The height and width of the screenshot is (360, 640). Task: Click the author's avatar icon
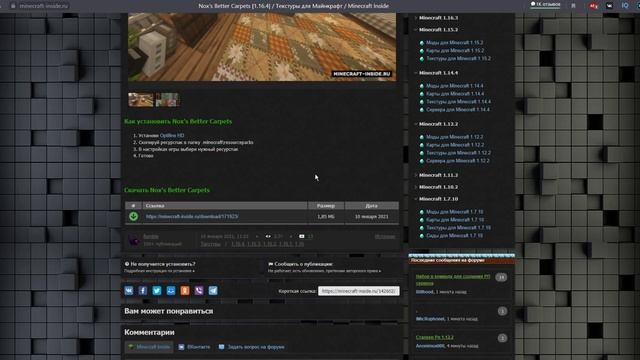click(x=134, y=240)
